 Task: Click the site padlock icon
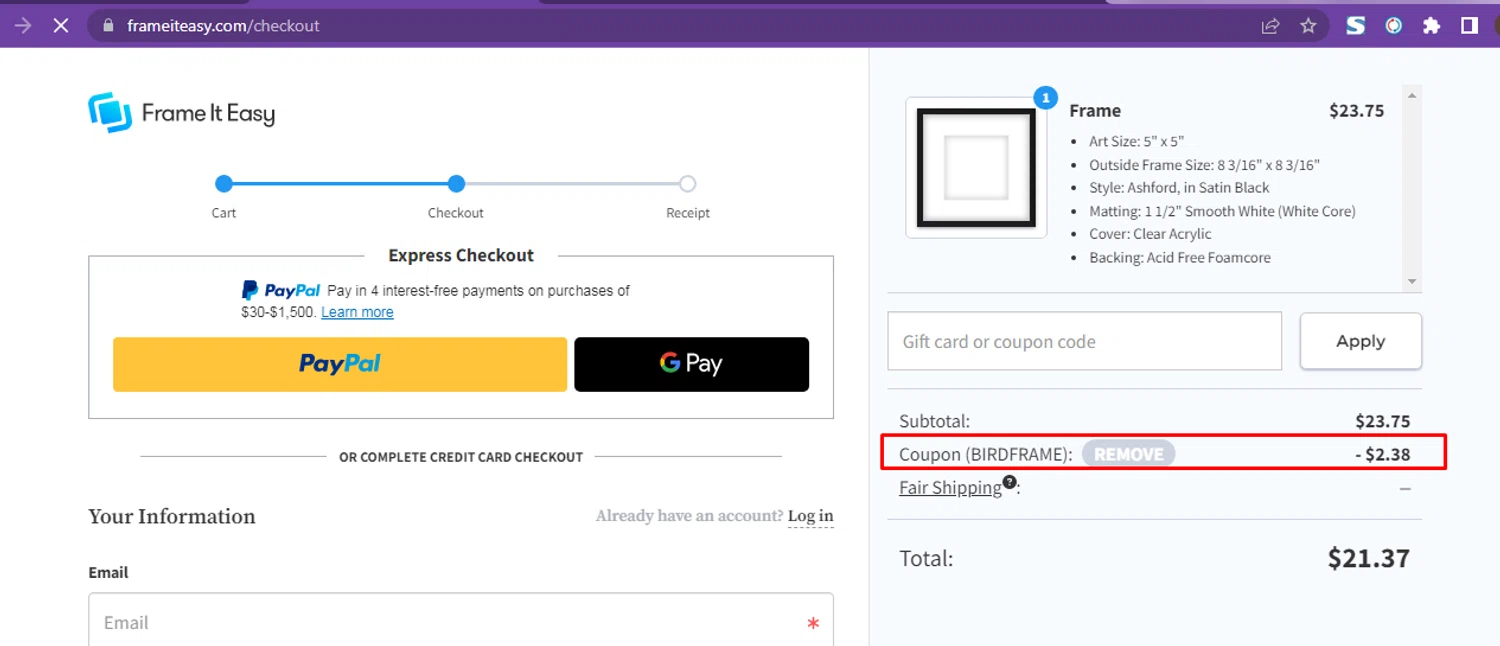[x=108, y=26]
